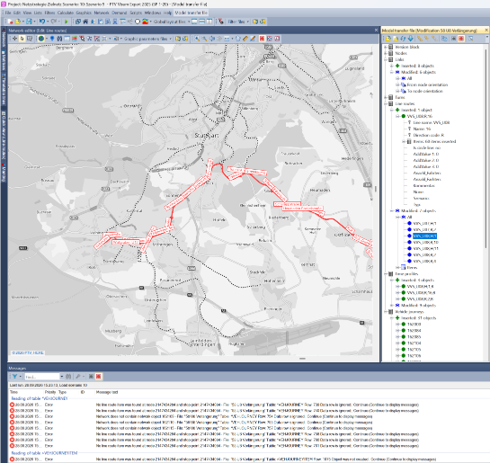490x463 pixels.
Task: Click the Undo arrow icon
Action: pos(42,21)
